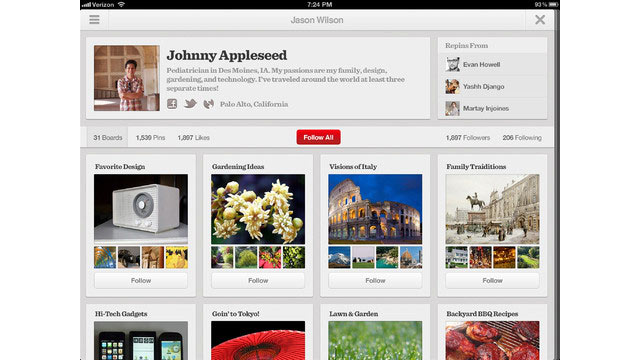Tap the Verizon signal bars icon
The height and width of the screenshot is (360, 640).
coord(86,5)
